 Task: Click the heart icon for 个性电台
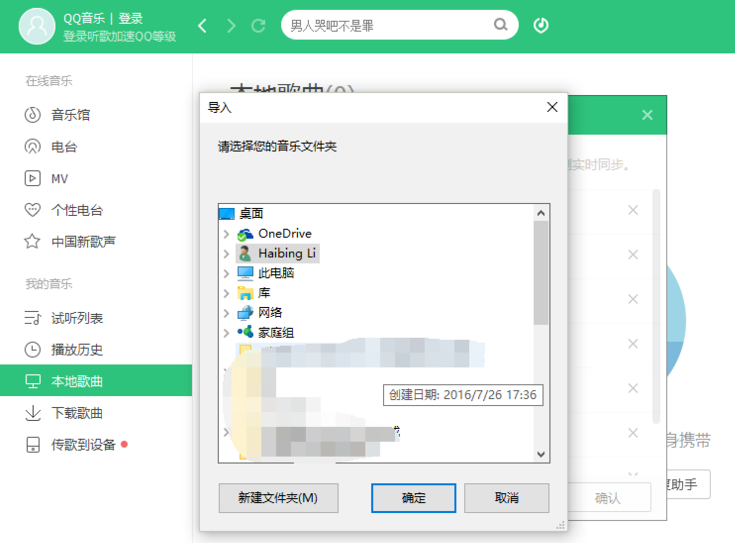point(32,210)
